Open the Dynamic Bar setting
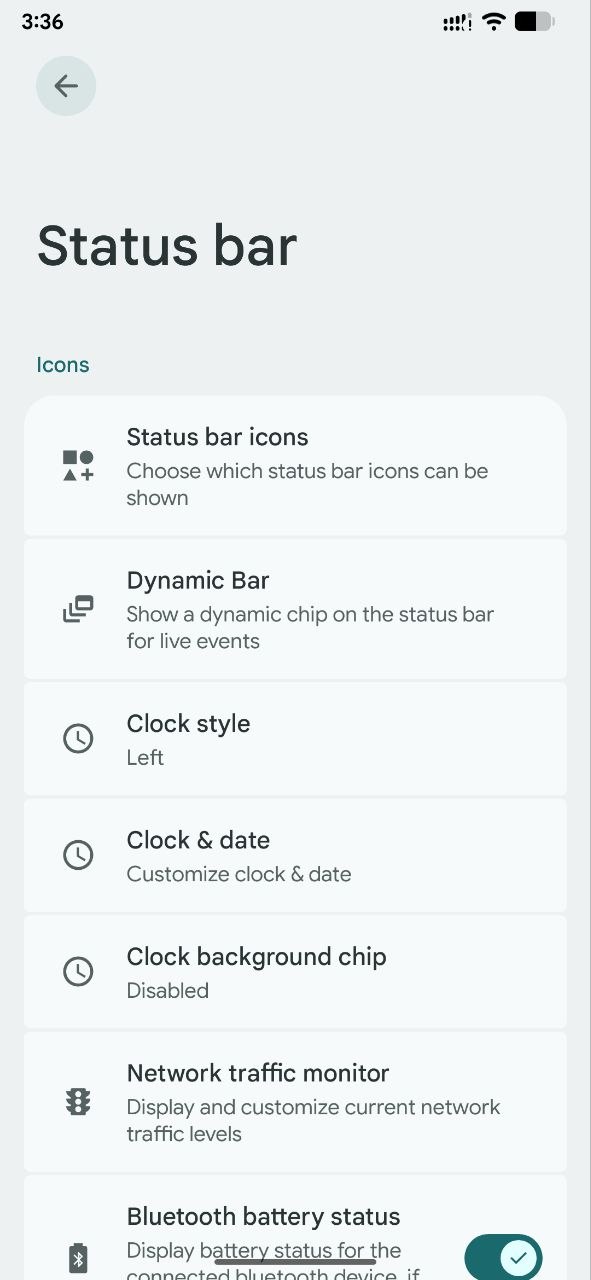Screen dimensions: 591x1280 pos(295,609)
